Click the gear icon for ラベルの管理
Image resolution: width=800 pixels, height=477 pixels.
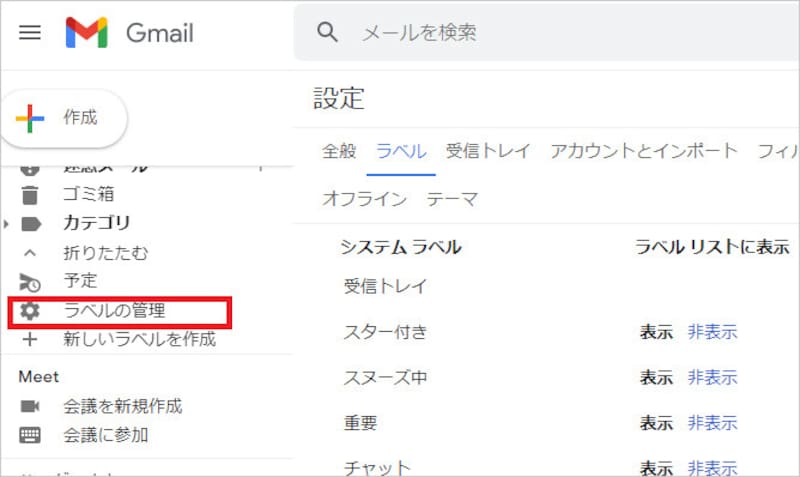point(30,311)
